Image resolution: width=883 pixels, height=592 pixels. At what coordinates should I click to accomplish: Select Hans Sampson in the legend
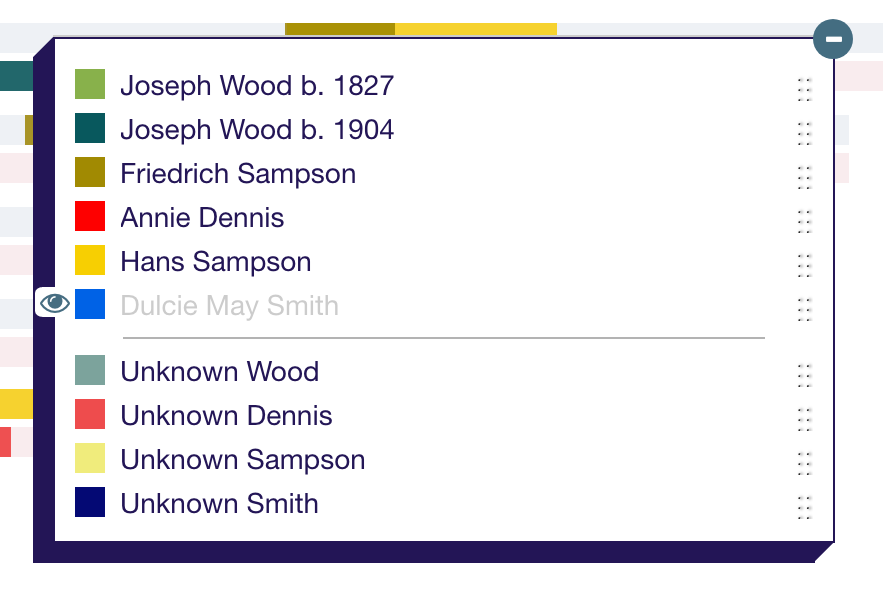click(216, 262)
